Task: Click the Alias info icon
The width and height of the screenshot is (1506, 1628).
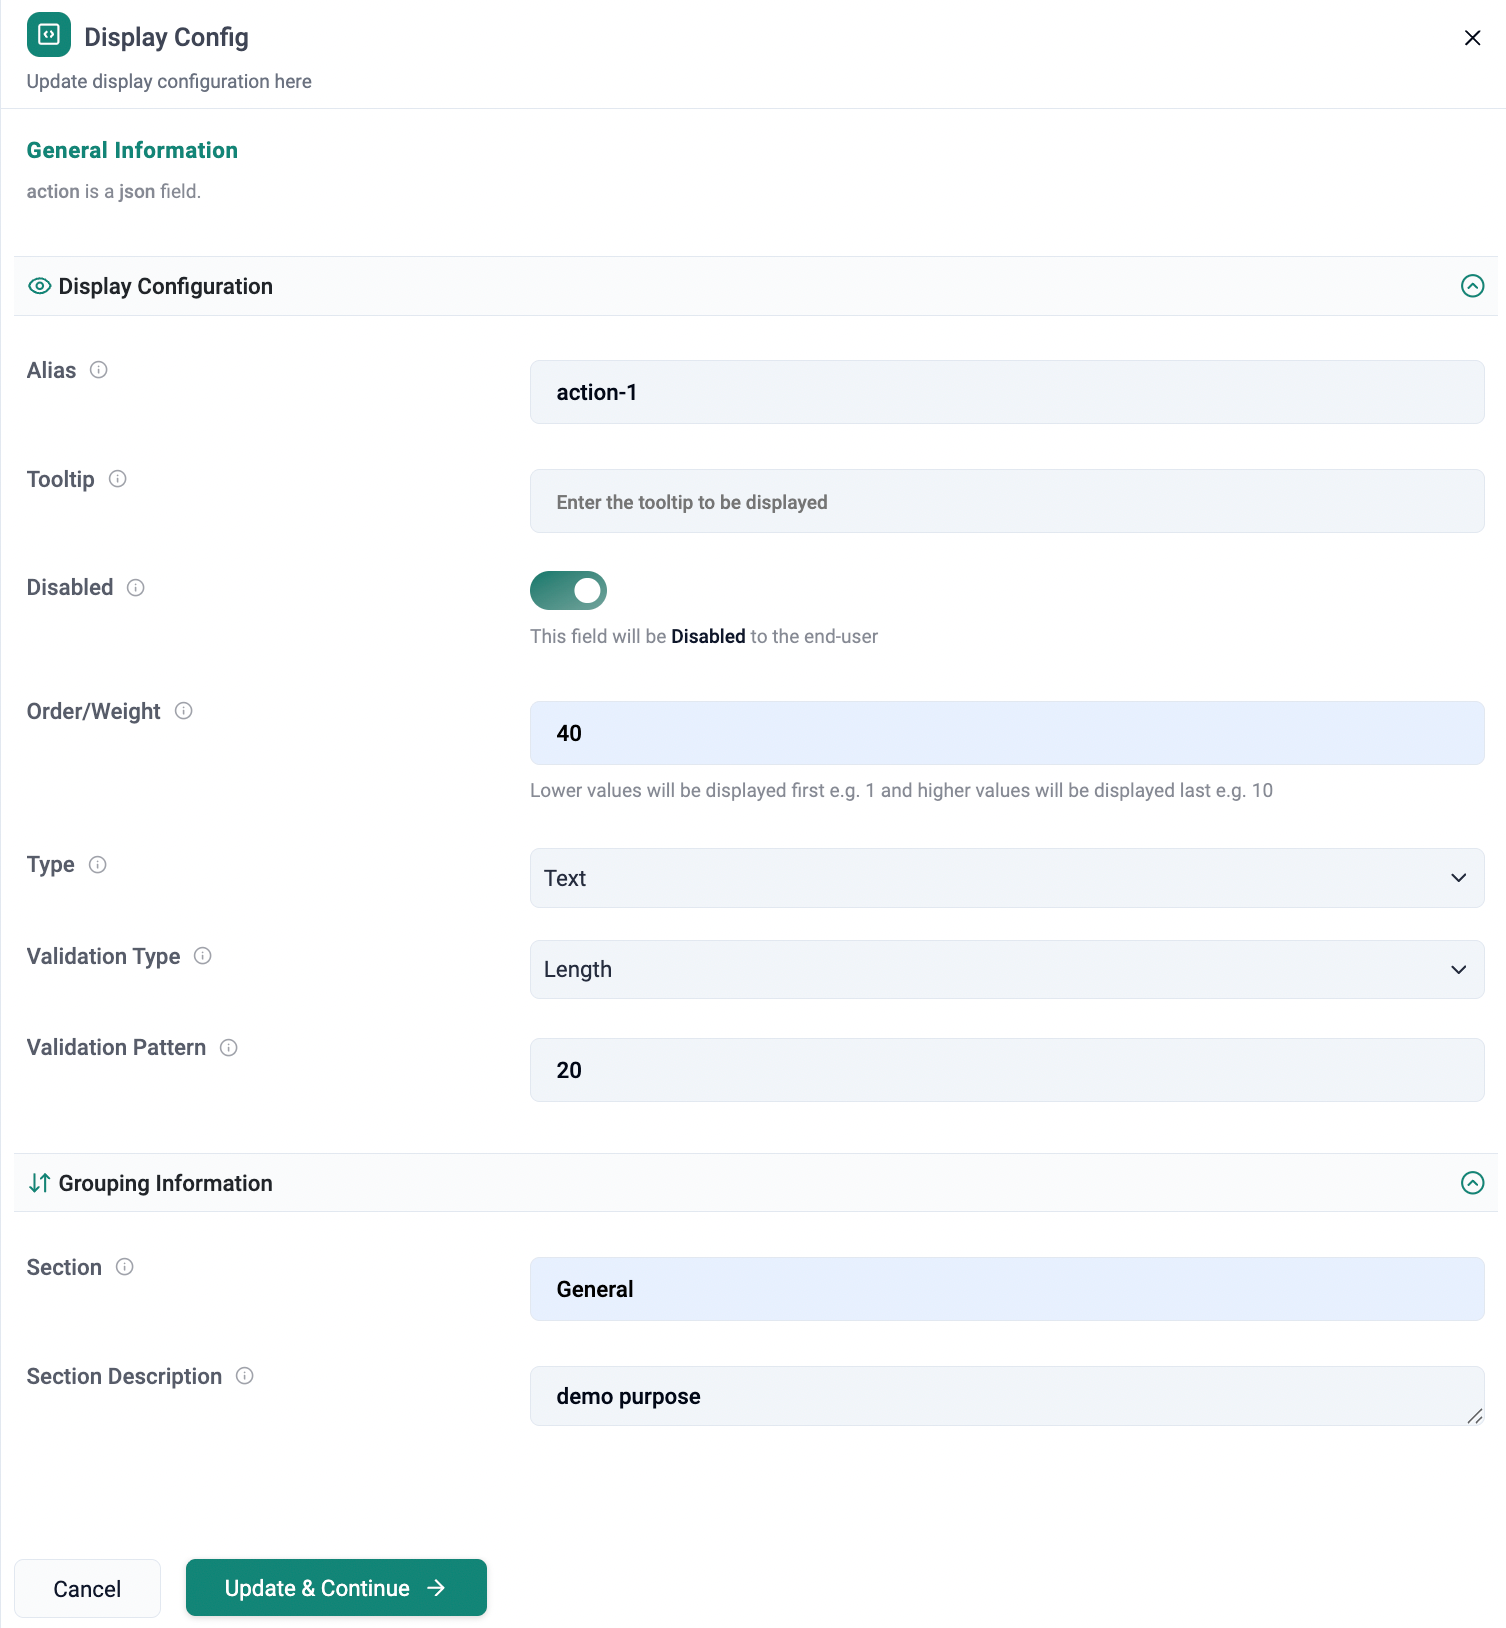Action: point(98,370)
